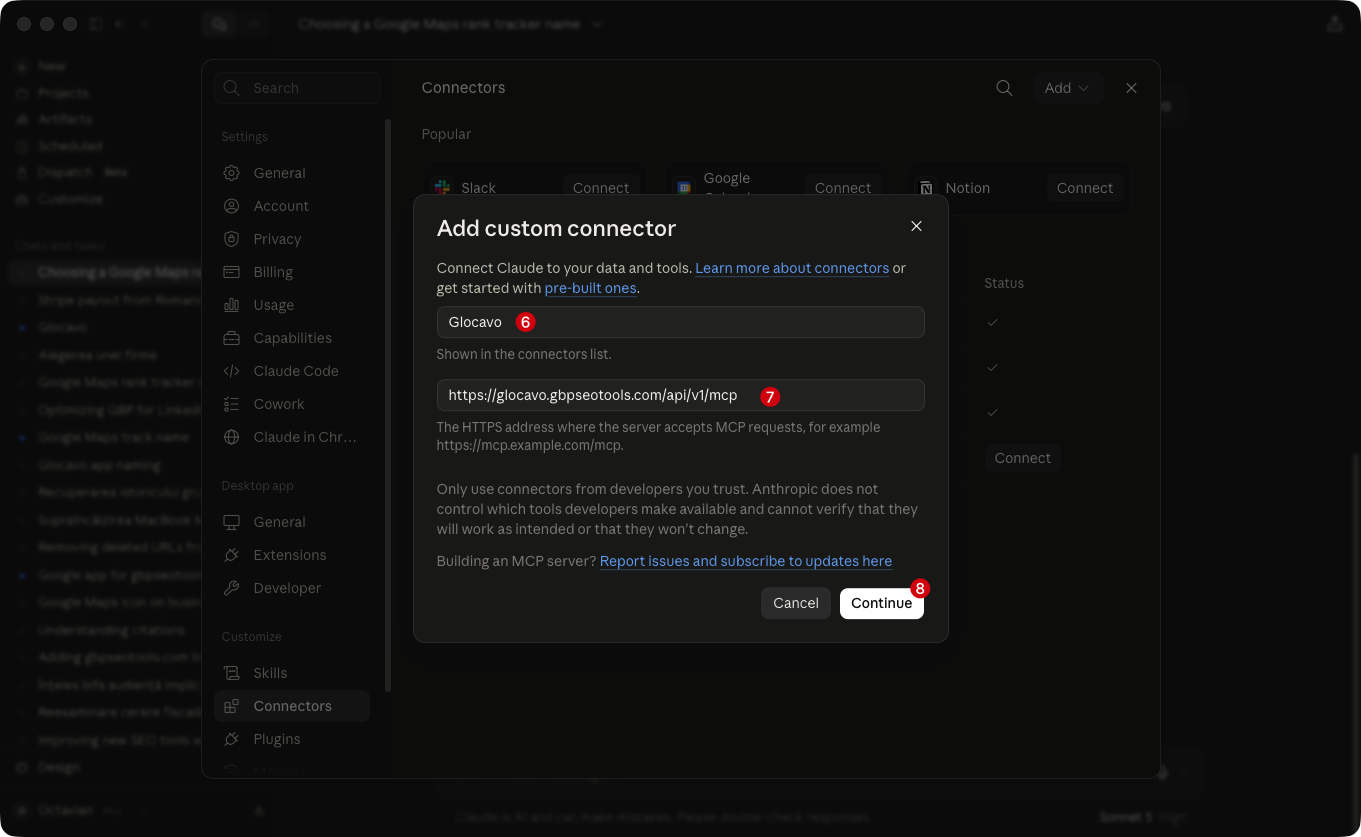Open Learn more about connectors link
Image resolution: width=1361 pixels, height=837 pixels.
point(792,268)
